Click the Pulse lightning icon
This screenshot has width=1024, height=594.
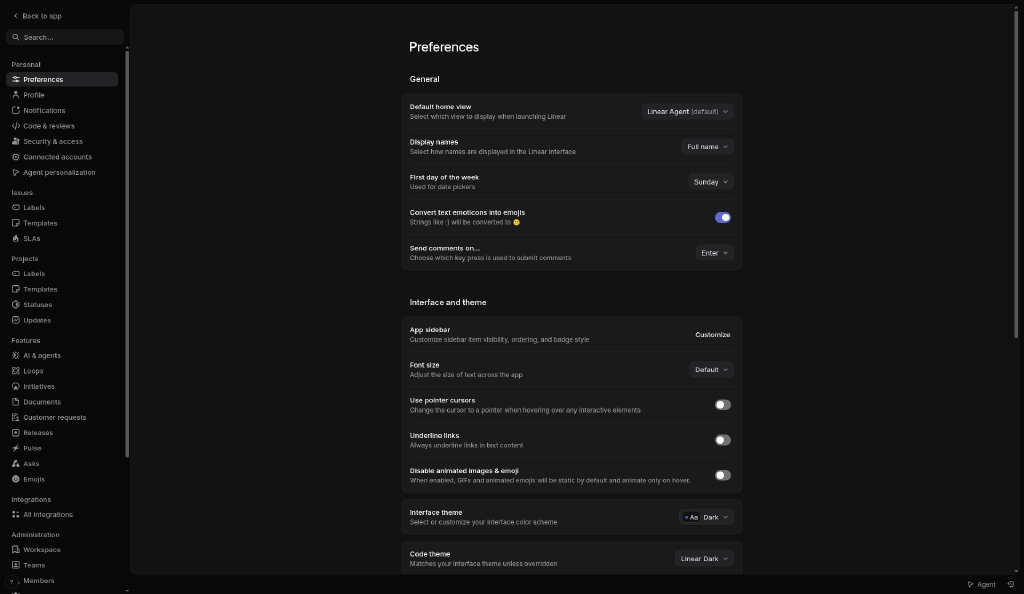pos(16,448)
